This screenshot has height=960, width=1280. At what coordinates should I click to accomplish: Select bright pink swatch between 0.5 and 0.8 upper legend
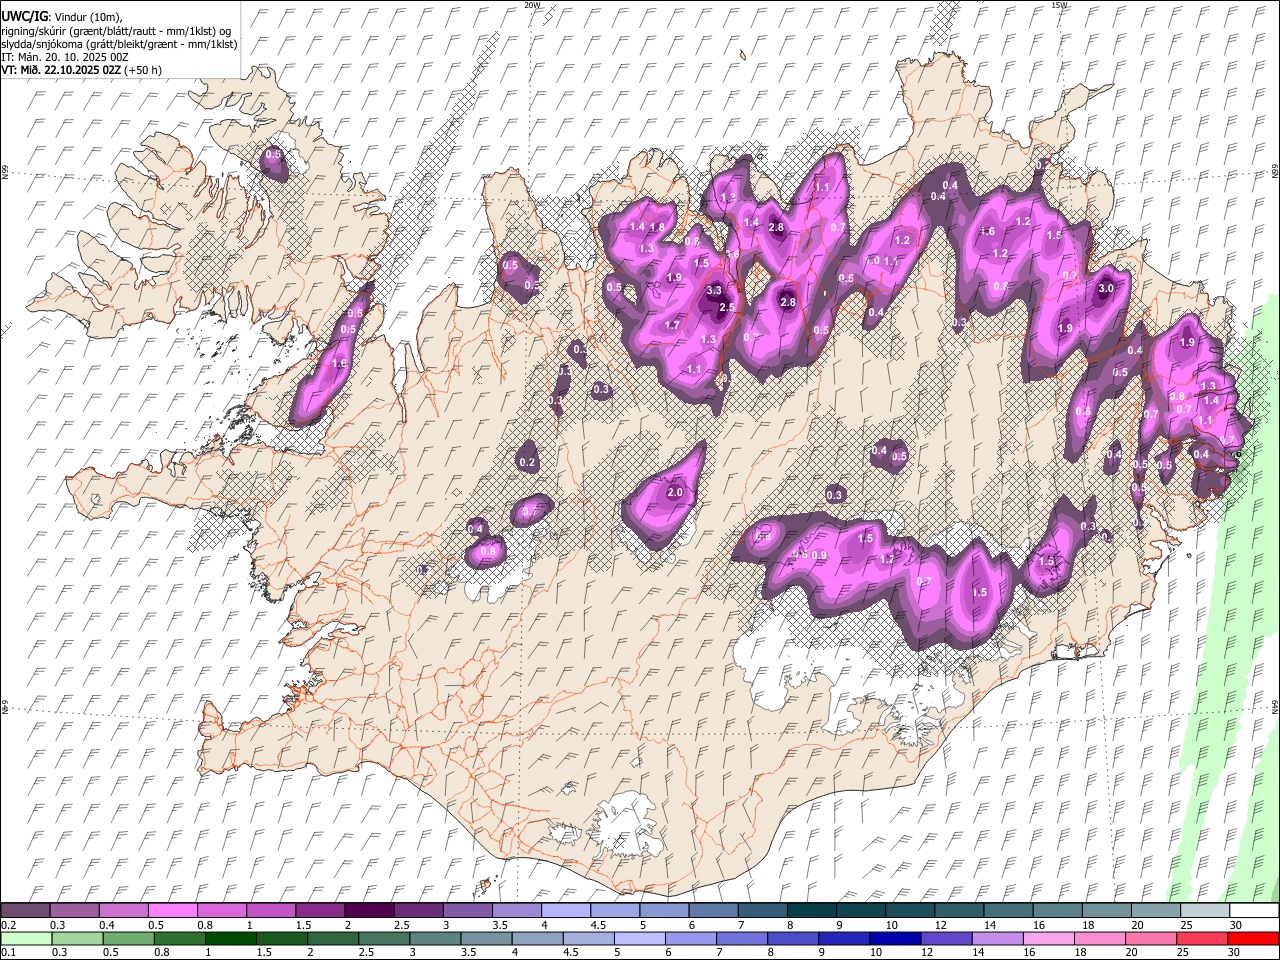(x=173, y=910)
